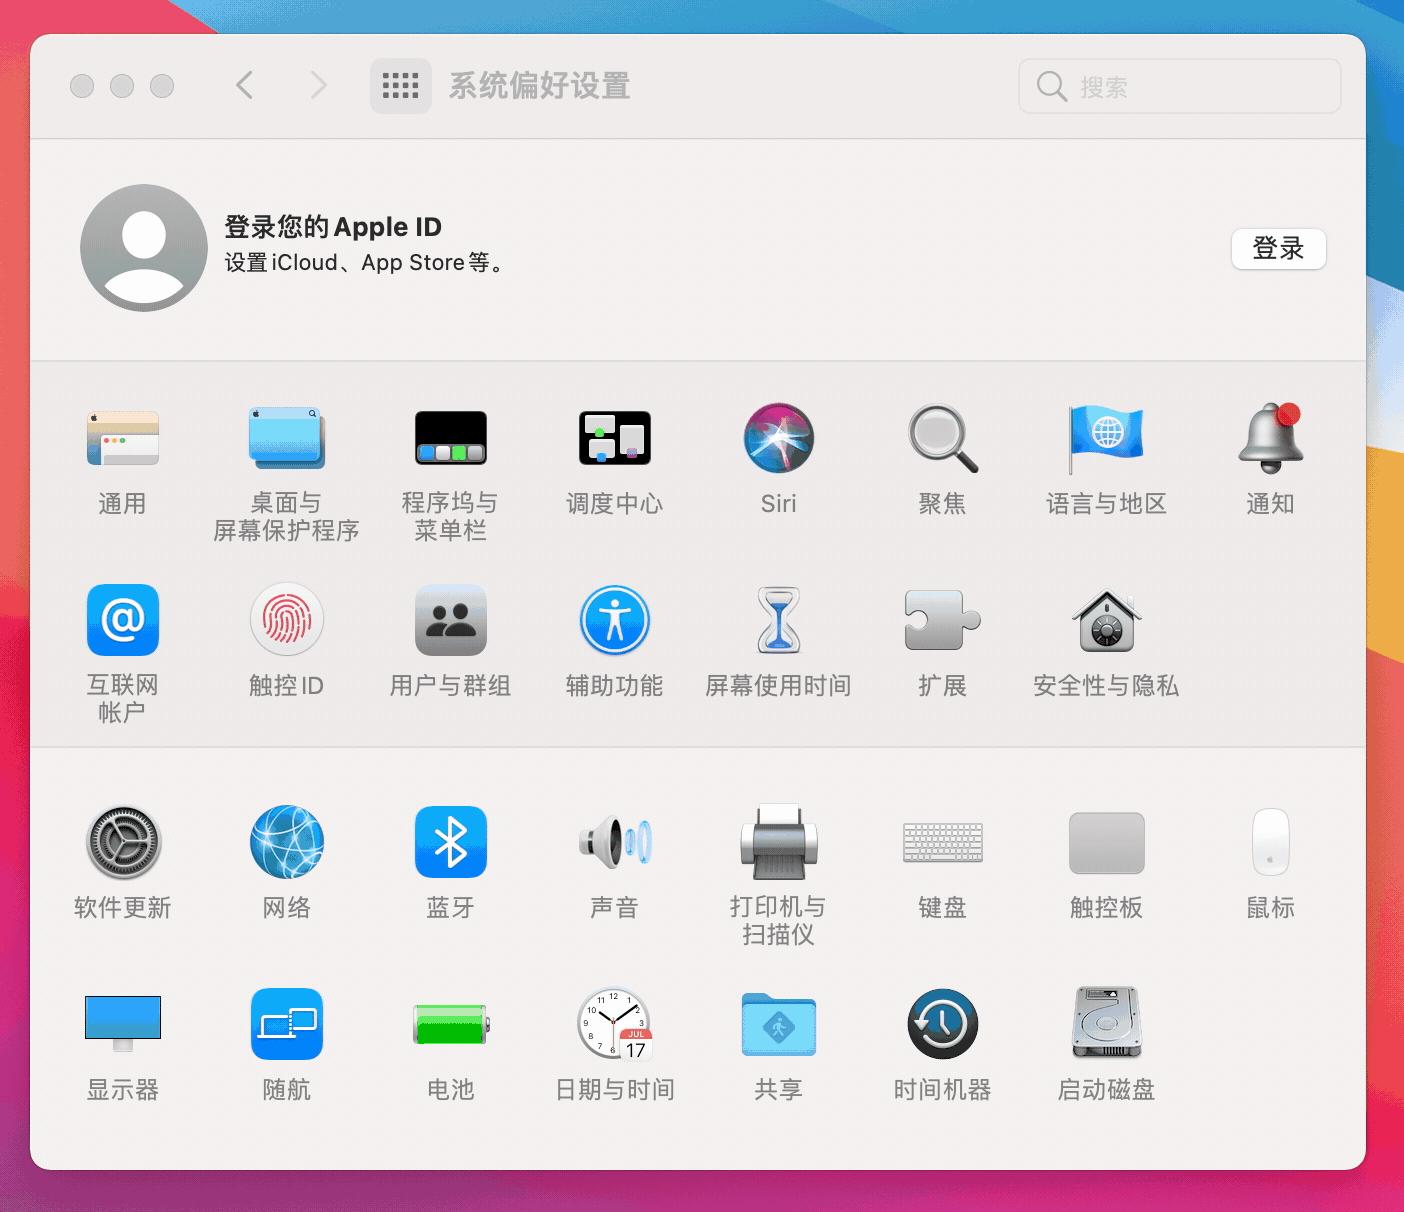Open 键盘 (Keyboard) preferences
The image size is (1404, 1212).
tap(943, 842)
